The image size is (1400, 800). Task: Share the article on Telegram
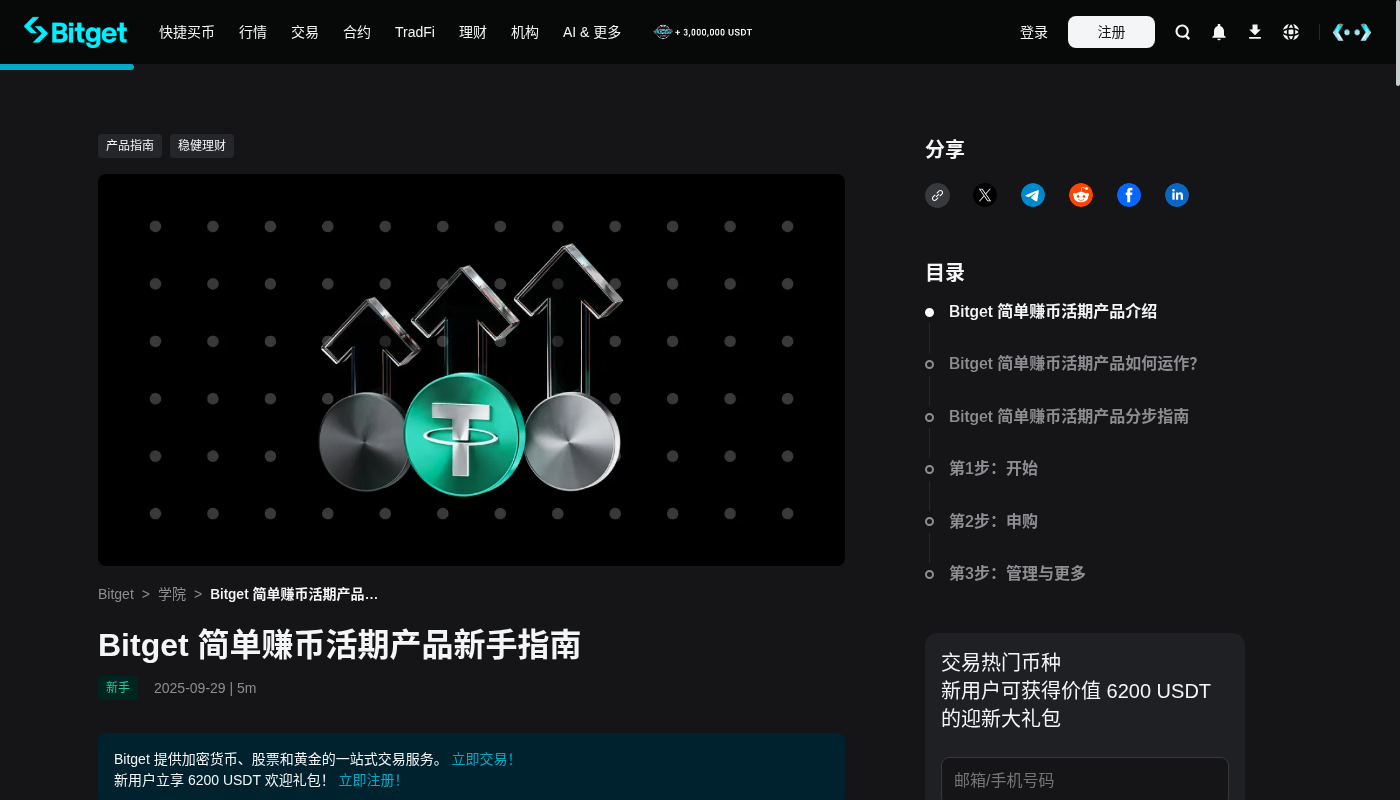tap(1033, 195)
